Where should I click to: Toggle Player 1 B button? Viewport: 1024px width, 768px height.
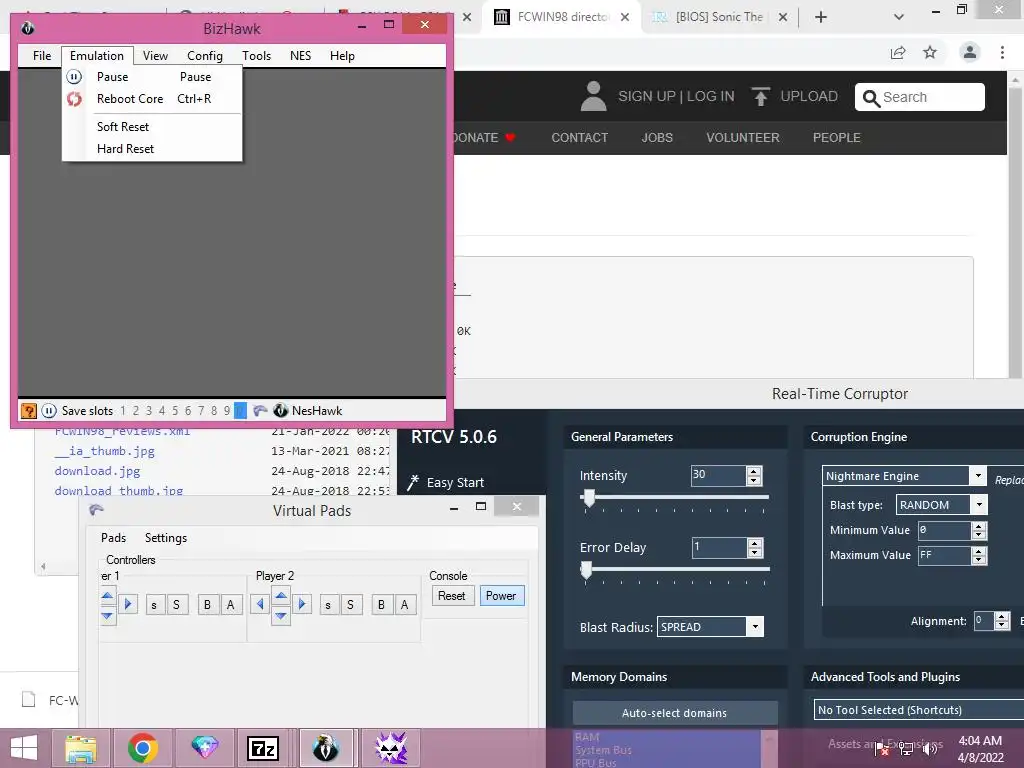[x=207, y=605]
